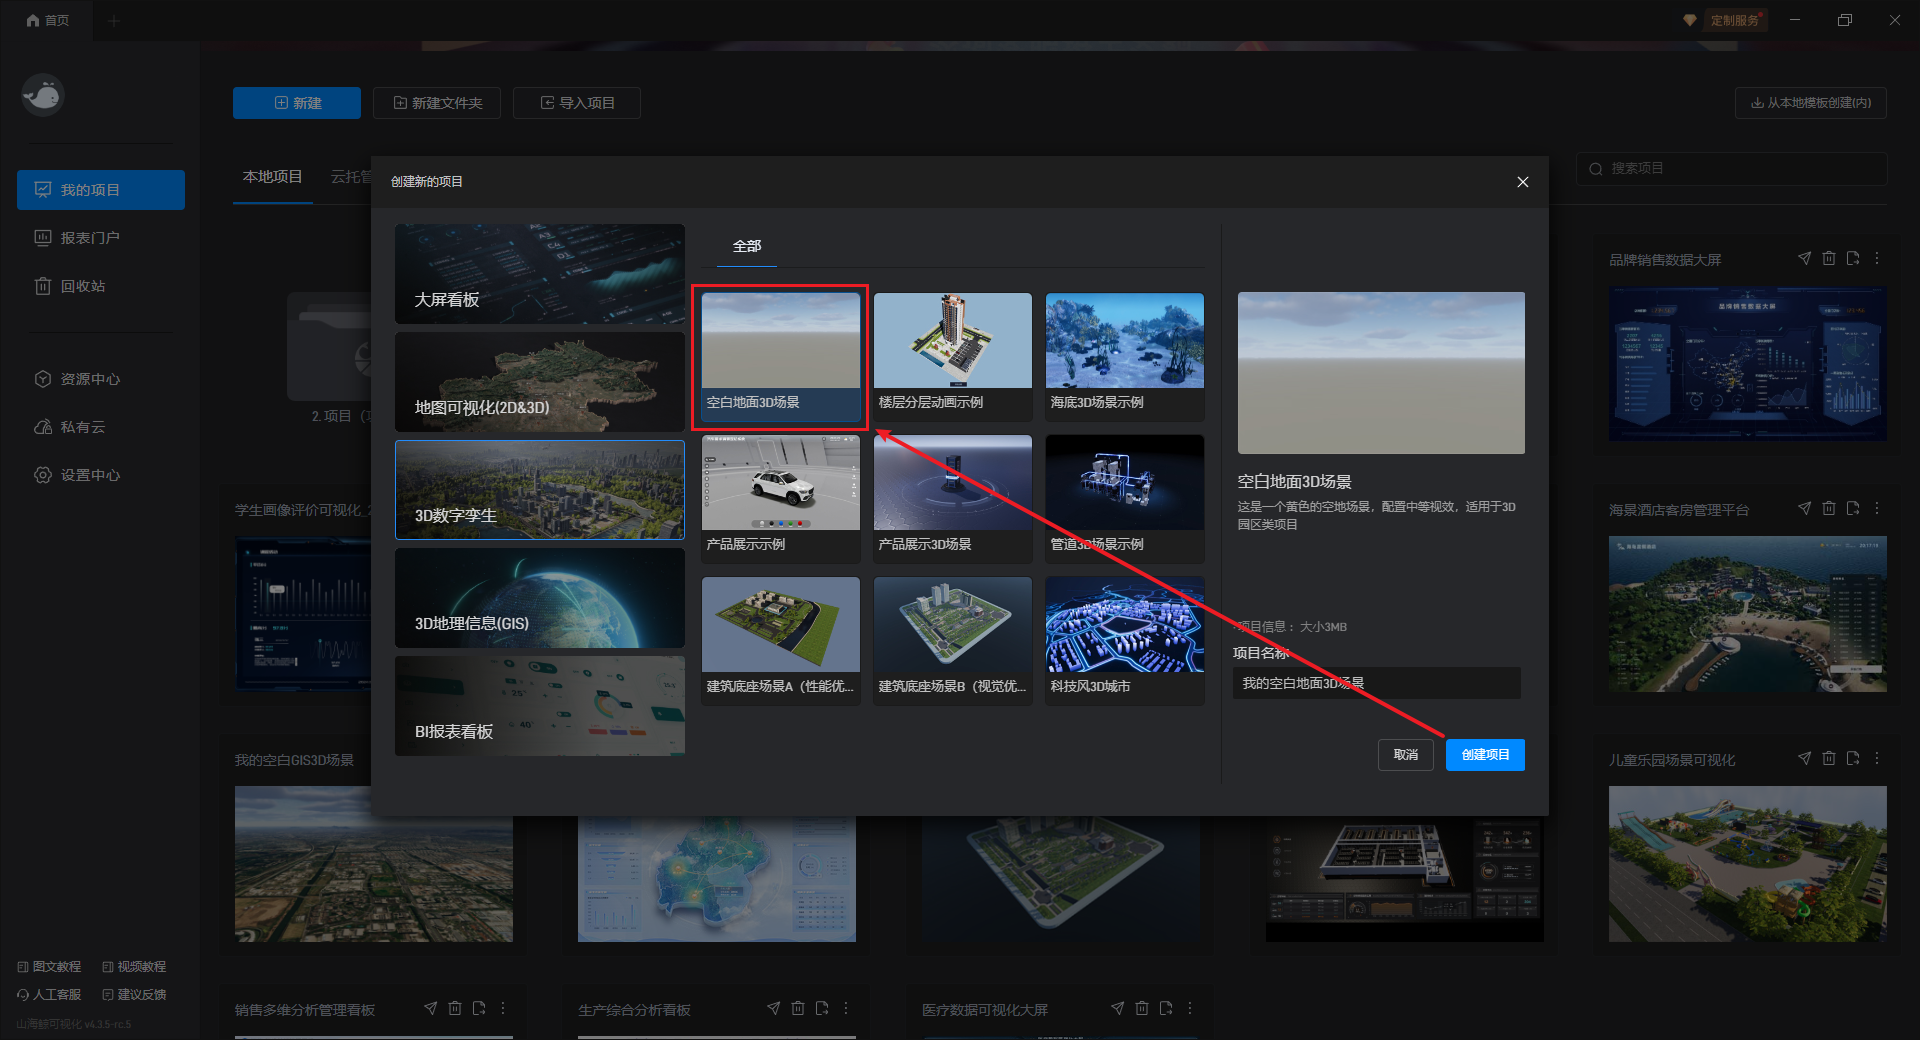This screenshot has height=1040, width=1920.
Task: Click the trash icon on 品牌销售数据大屏
Action: click(1828, 258)
